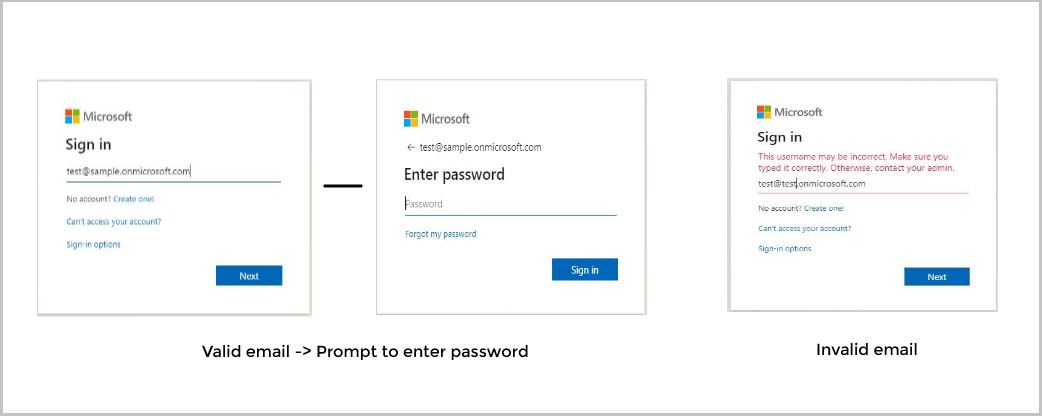1042x416 pixels.
Task: Open Sign-in options in the left panel
Action: click(94, 244)
